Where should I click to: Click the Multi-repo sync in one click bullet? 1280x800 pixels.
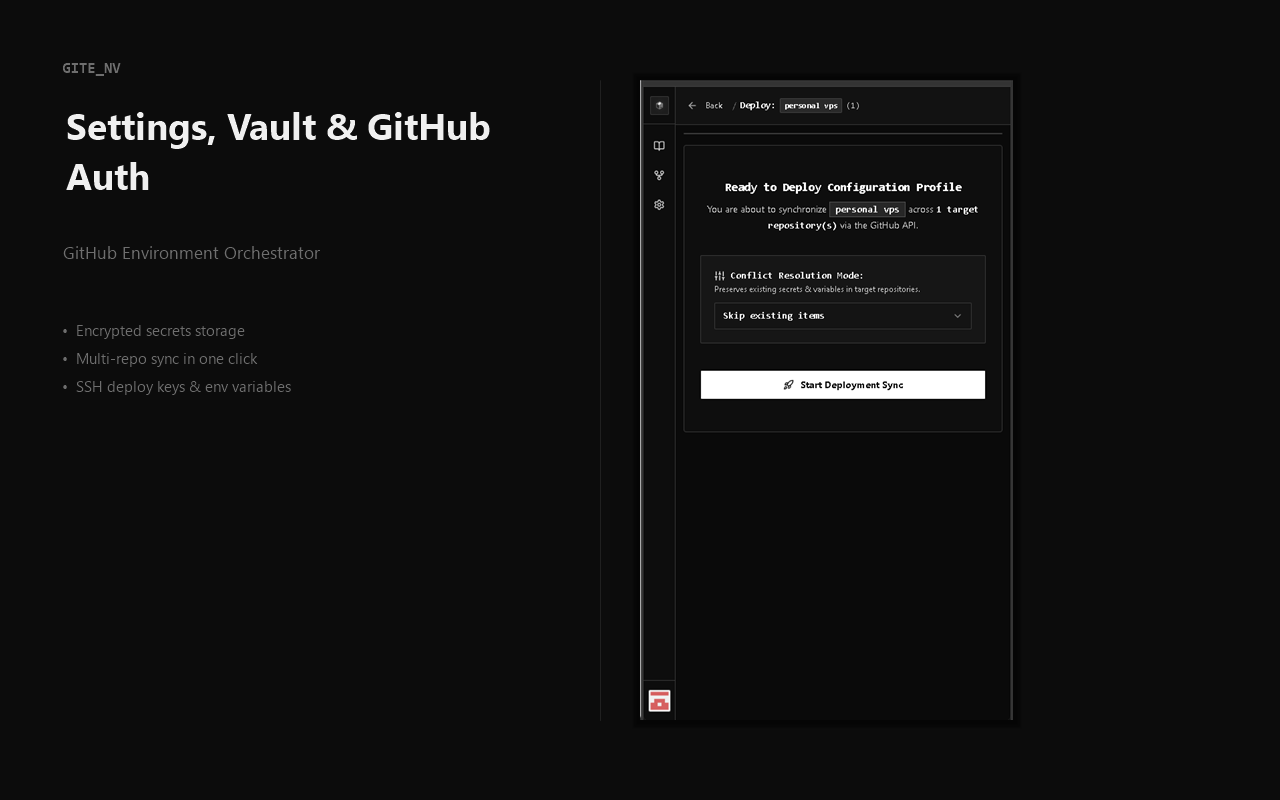167,359
